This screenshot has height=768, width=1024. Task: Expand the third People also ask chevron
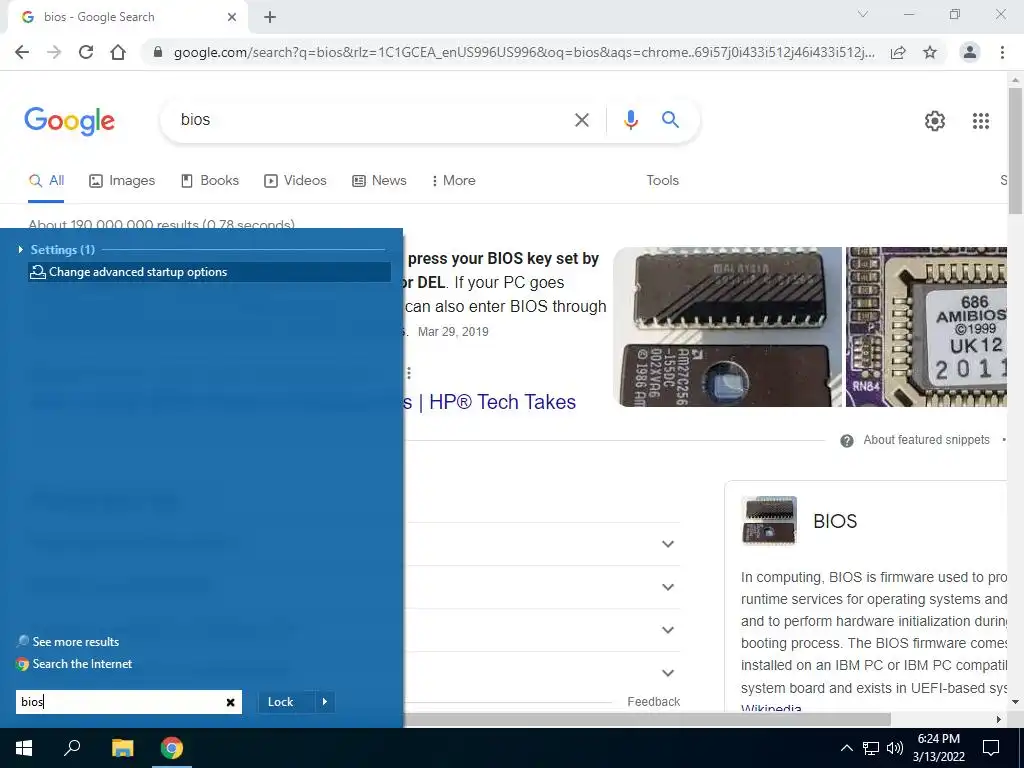[667, 630]
